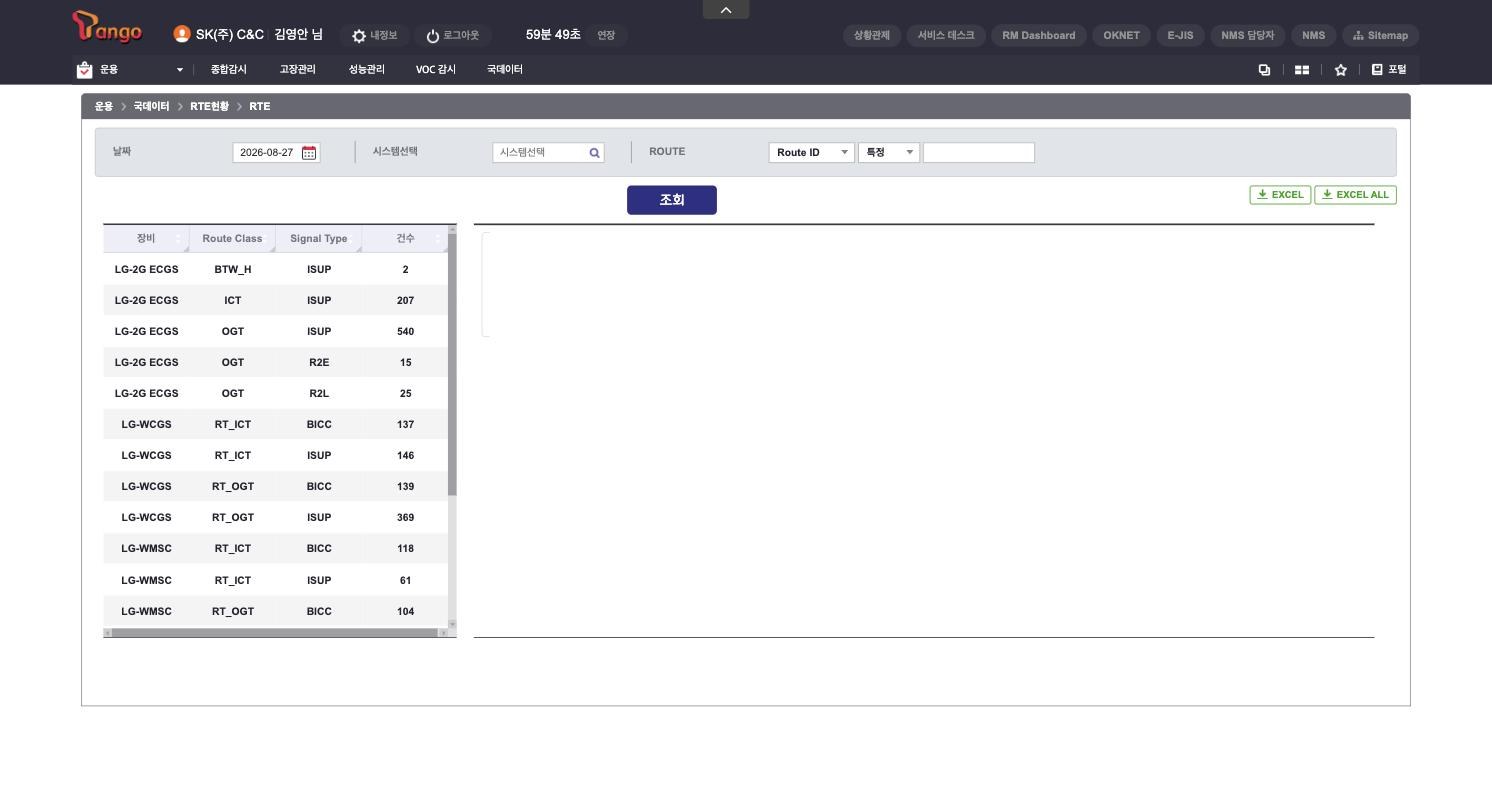Download with the EXCEL button
Screen dimensions: 1492x812
pos(1280,195)
